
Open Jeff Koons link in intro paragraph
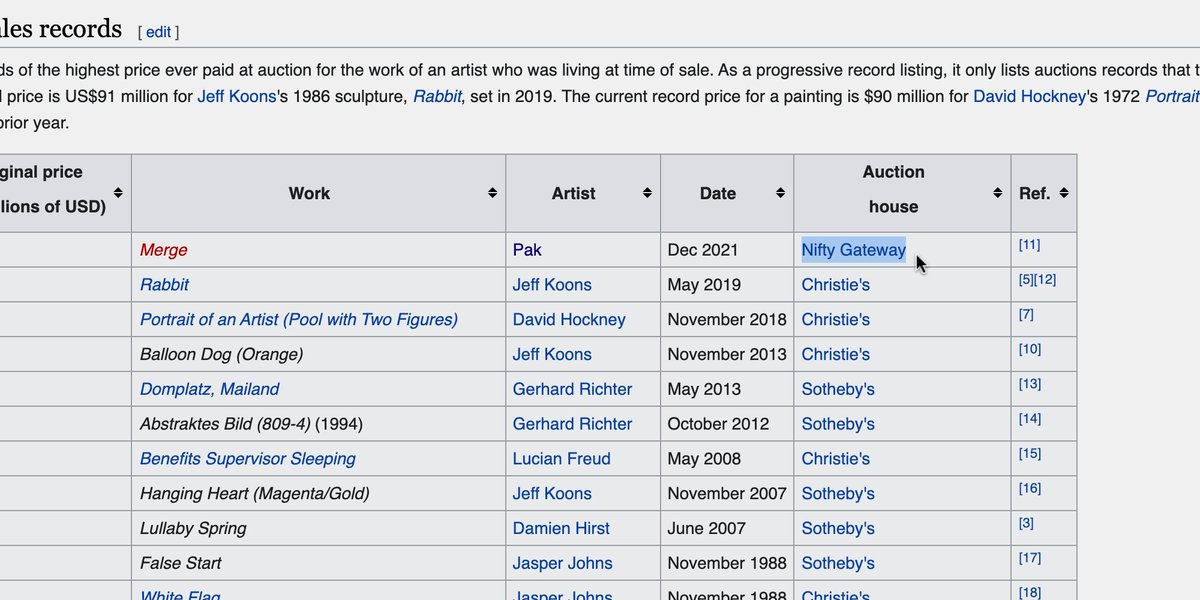(x=236, y=97)
